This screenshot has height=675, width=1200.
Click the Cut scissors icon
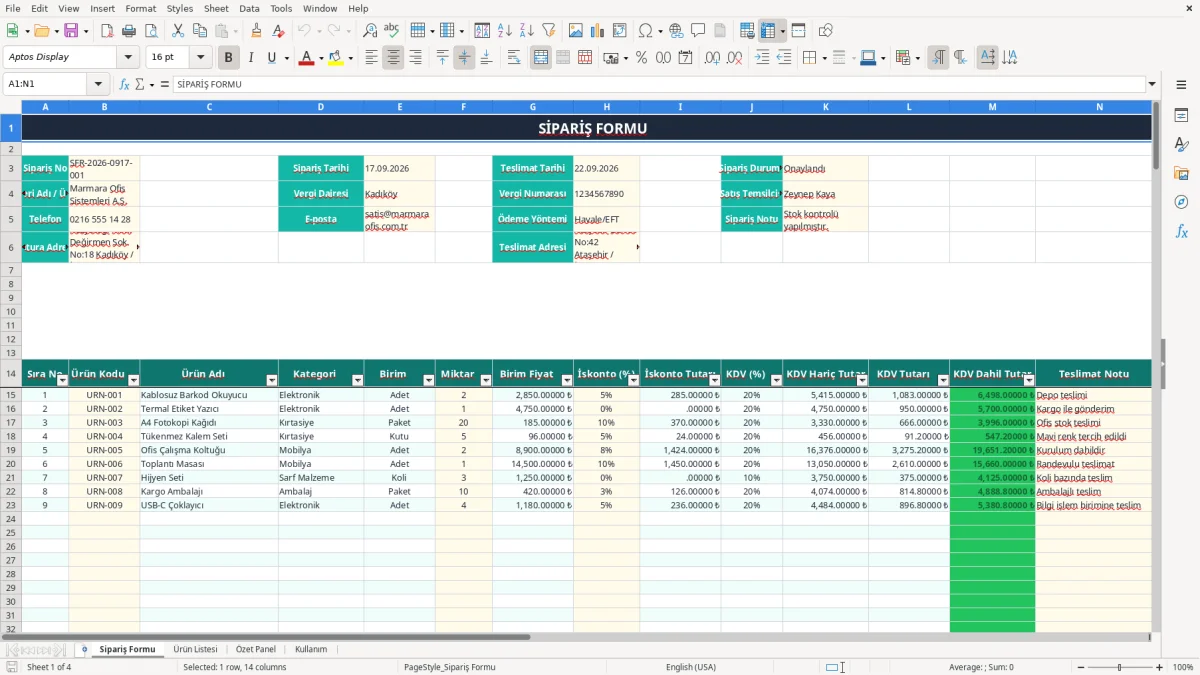(178, 31)
